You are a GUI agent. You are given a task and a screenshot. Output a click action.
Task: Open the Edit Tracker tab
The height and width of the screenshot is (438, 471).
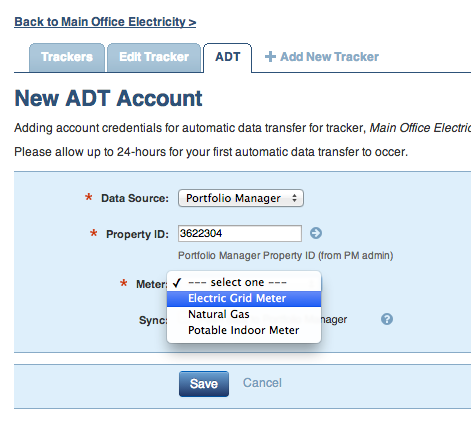click(x=154, y=57)
